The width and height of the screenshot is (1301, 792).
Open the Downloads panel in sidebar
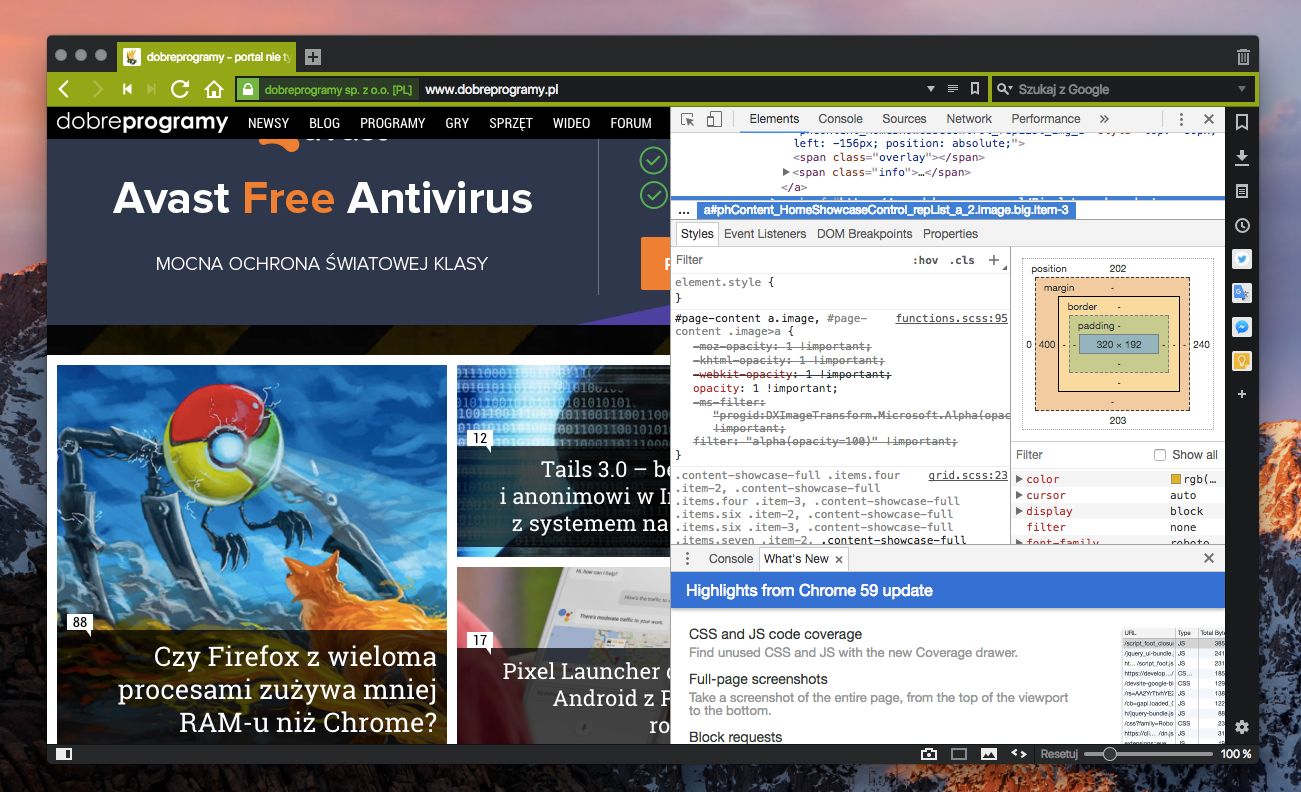pos(1242,157)
